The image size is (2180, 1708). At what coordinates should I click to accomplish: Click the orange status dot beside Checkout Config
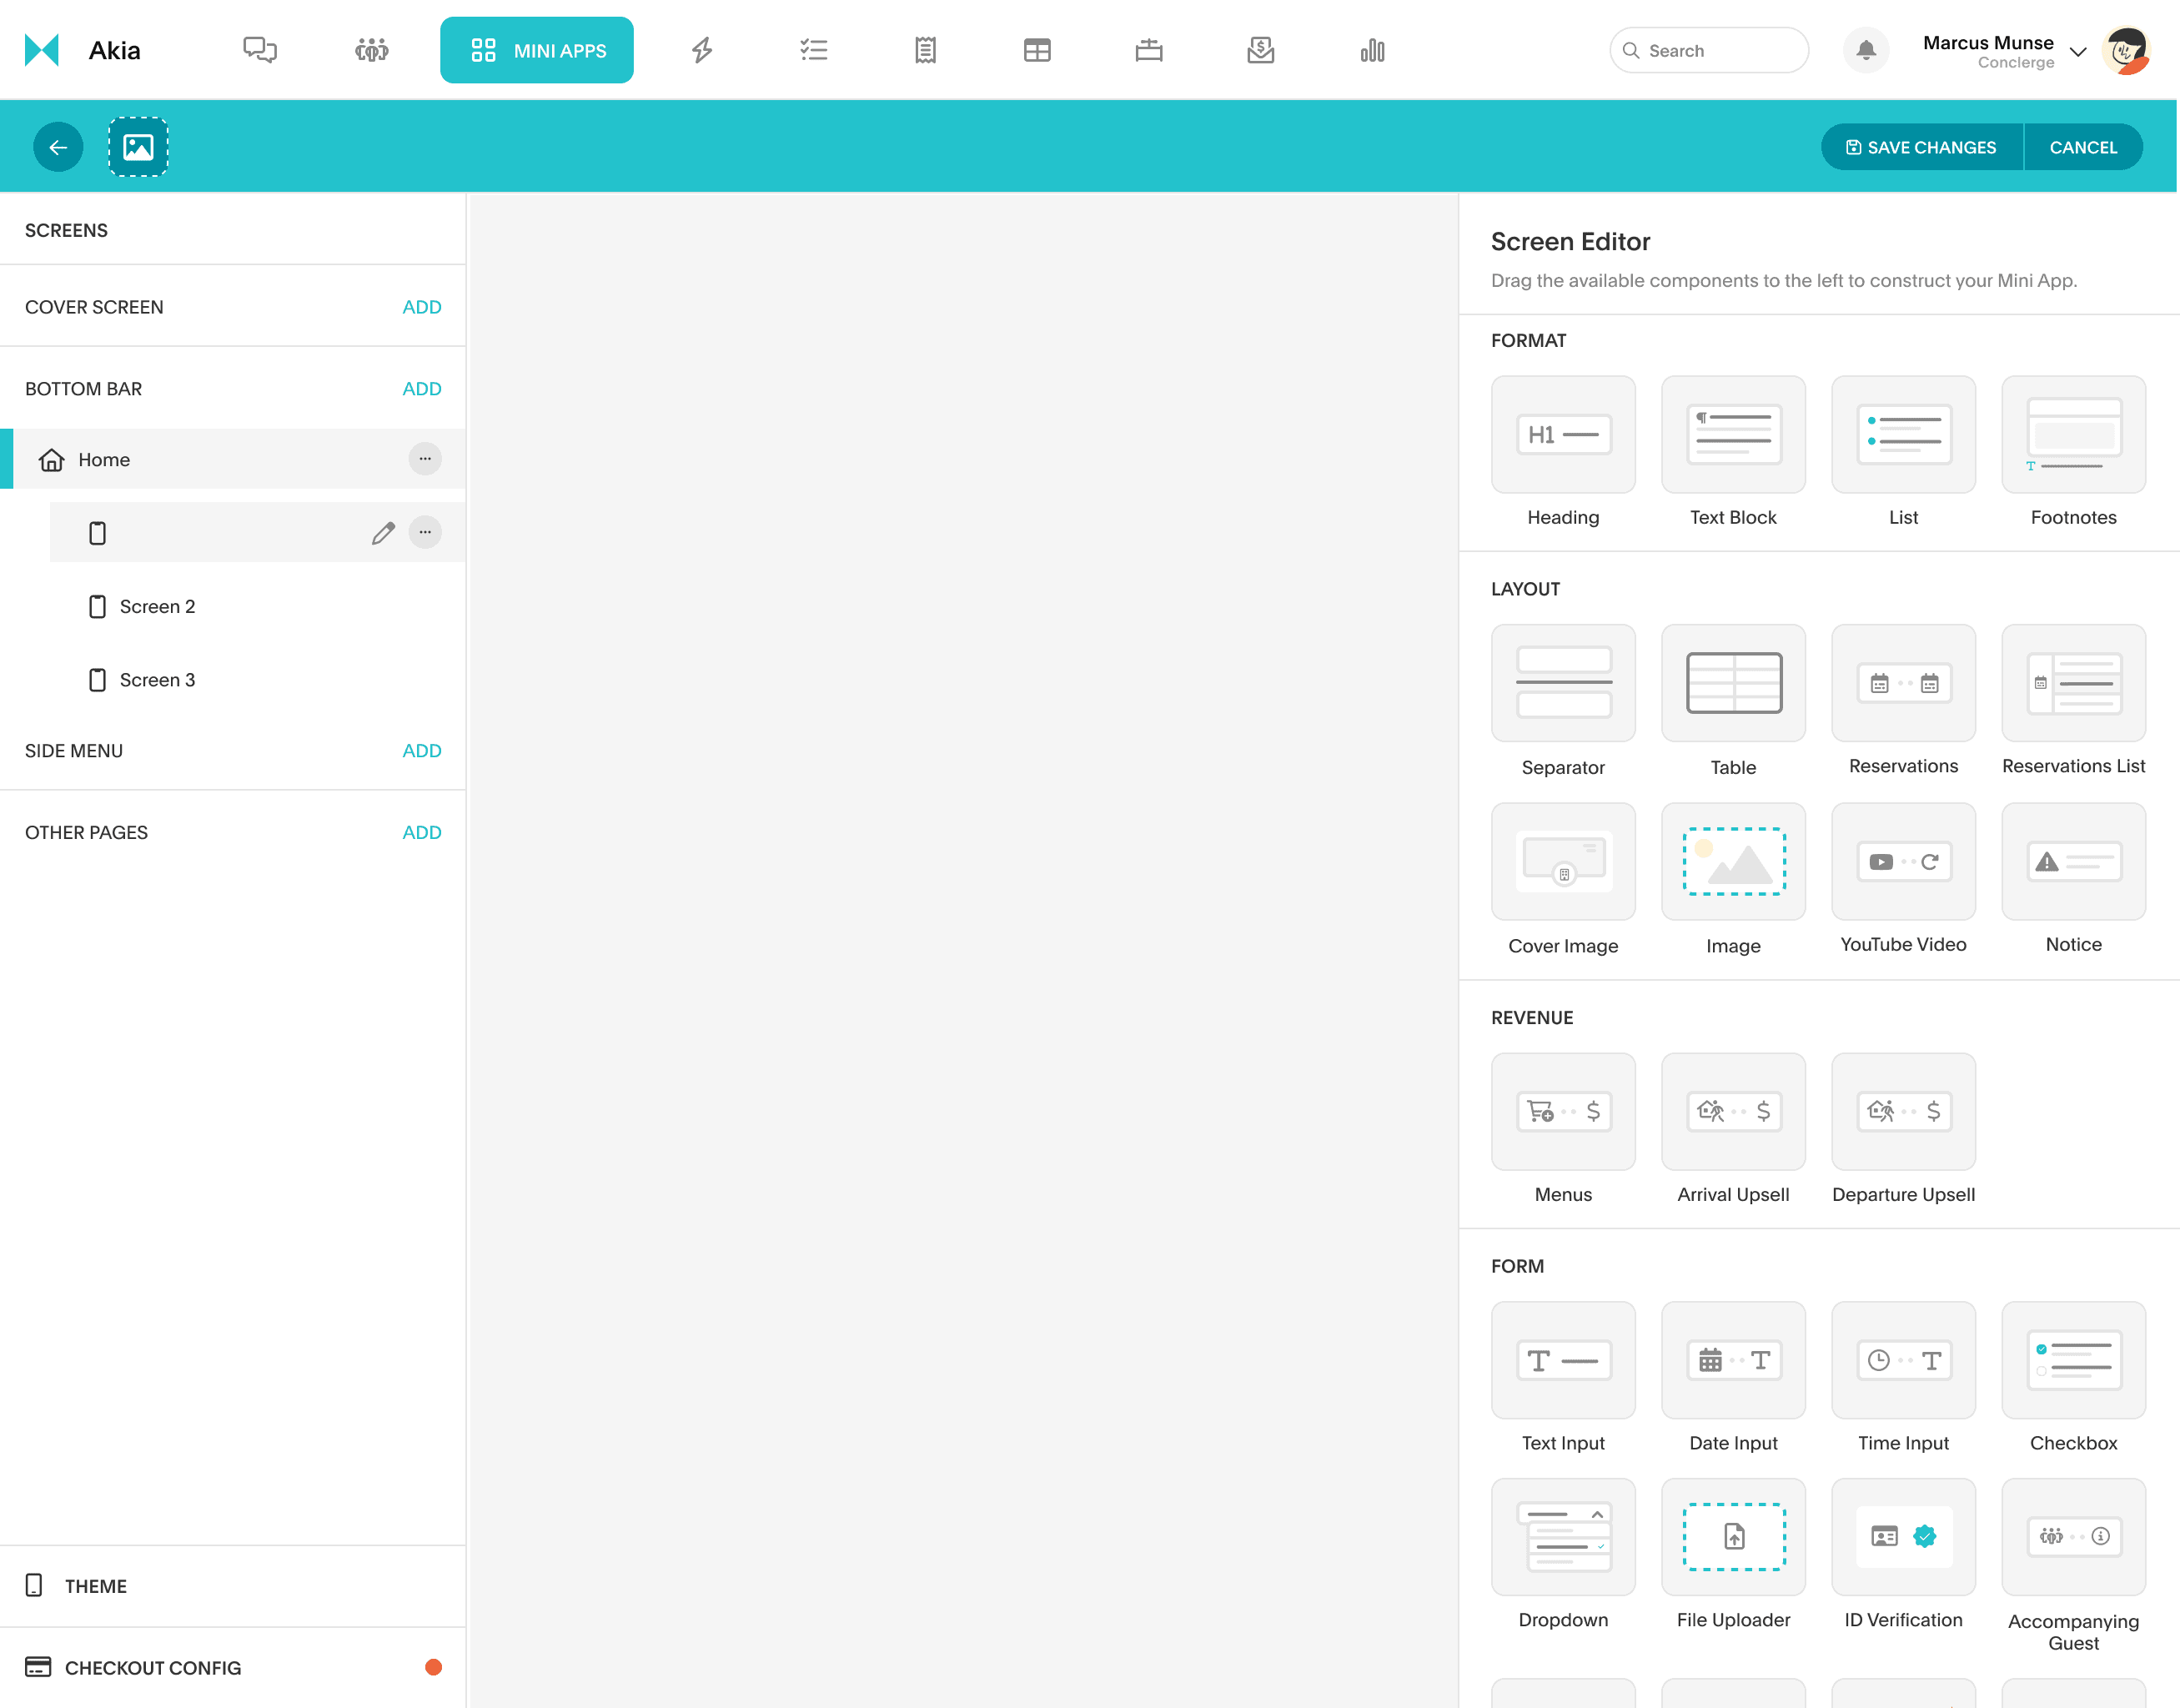tap(434, 1666)
